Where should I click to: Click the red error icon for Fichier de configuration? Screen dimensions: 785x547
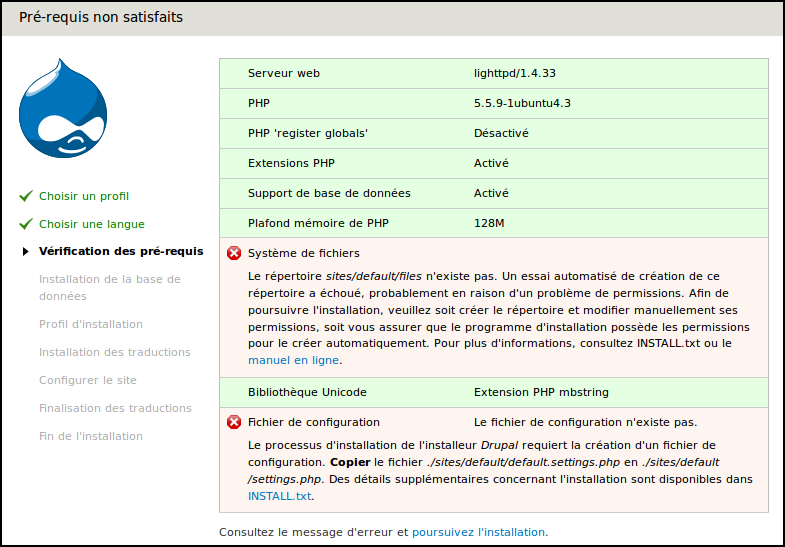[x=234, y=422]
